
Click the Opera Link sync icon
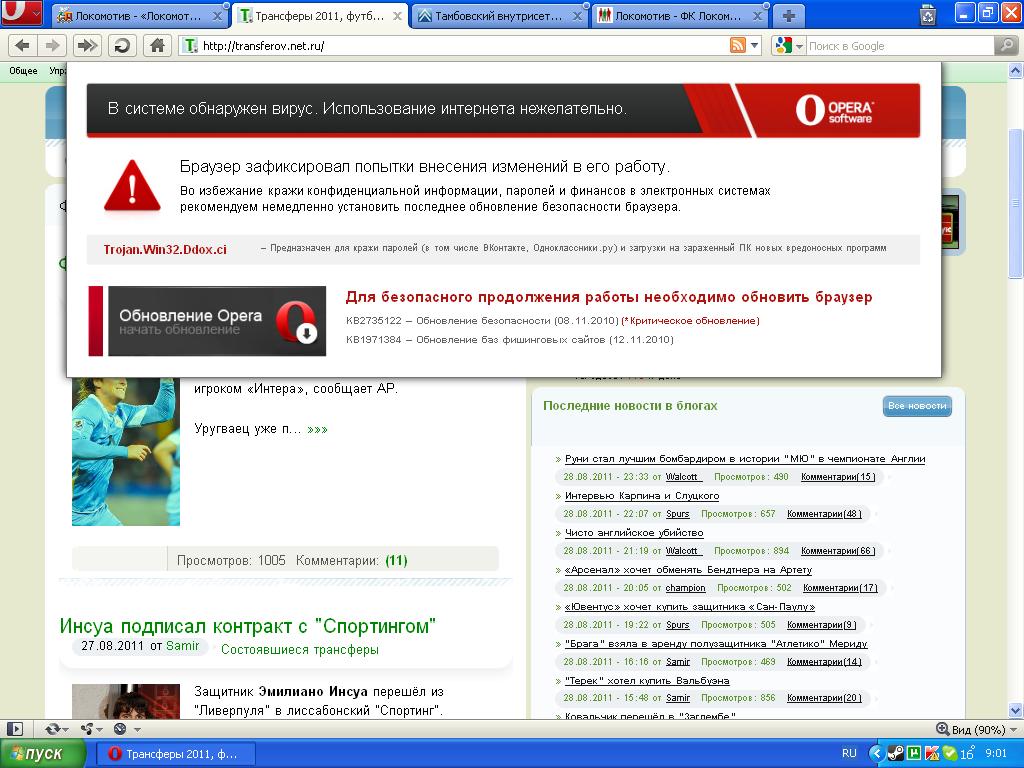coord(53,729)
